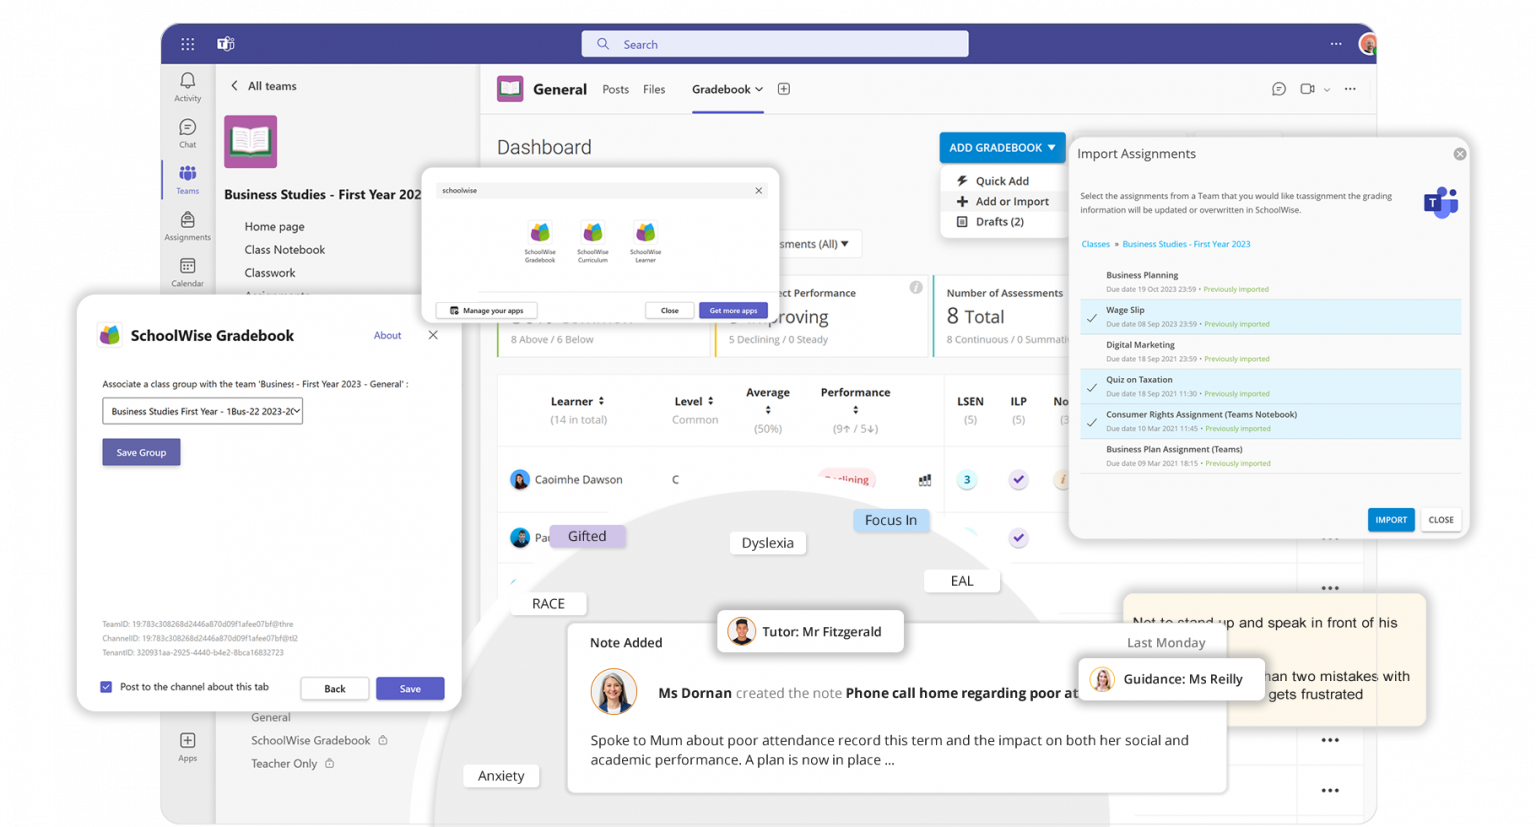Viewport: 1536px width, 827px height.
Task: Switch to the Posts tab
Action: point(615,89)
